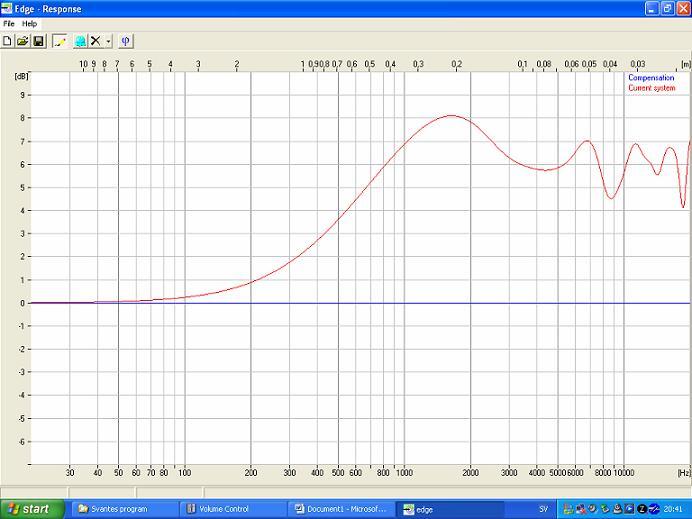Click the Open folder toolbar icon
Image resolution: width=692 pixels, height=519 pixels.
(22, 41)
